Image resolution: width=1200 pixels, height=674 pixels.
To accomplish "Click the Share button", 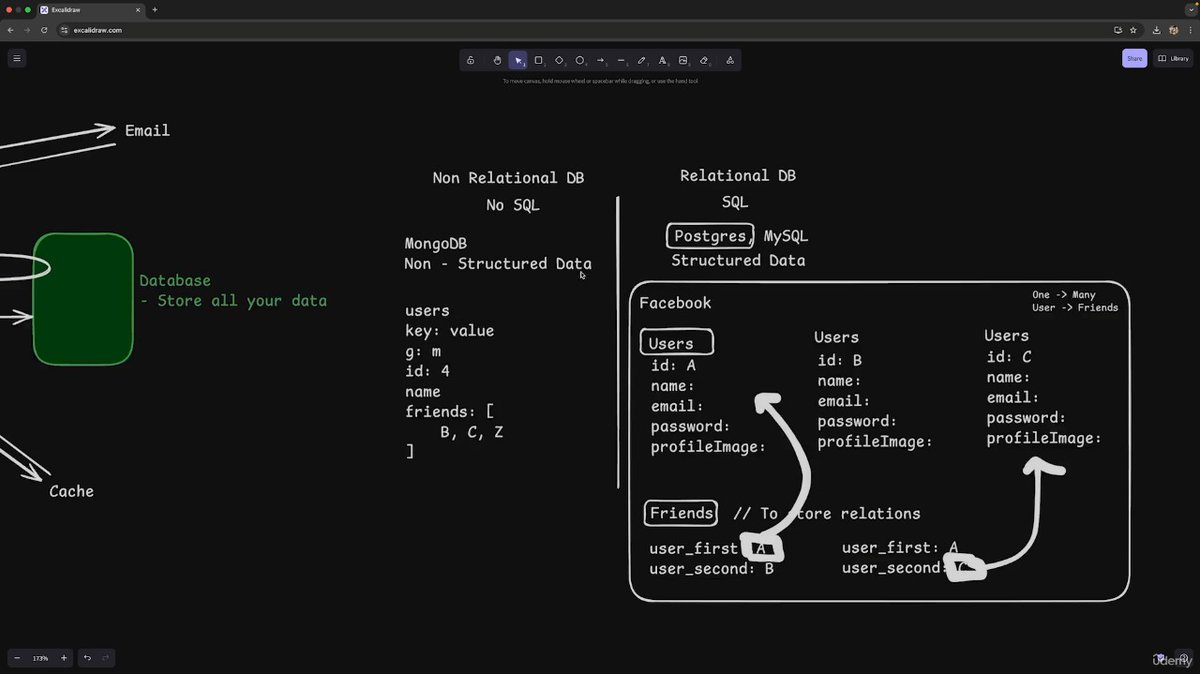I will 1134,58.
